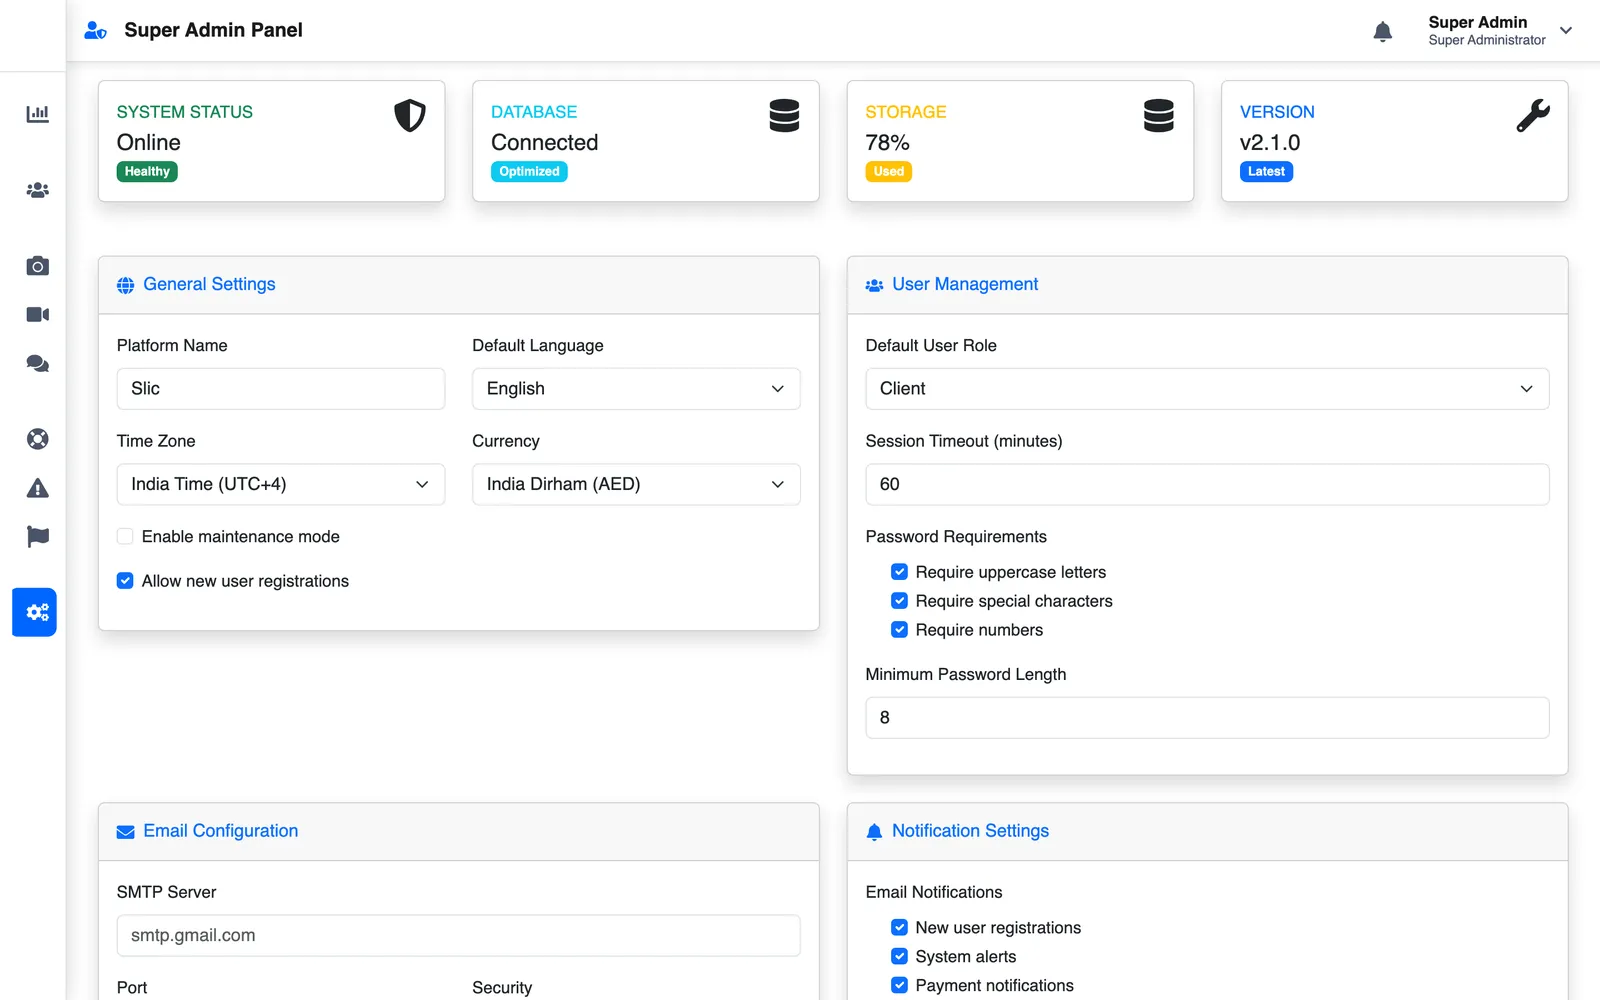Open the users group sidebar icon
Image resolution: width=1600 pixels, height=1000 pixels.
pyautogui.click(x=37, y=190)
